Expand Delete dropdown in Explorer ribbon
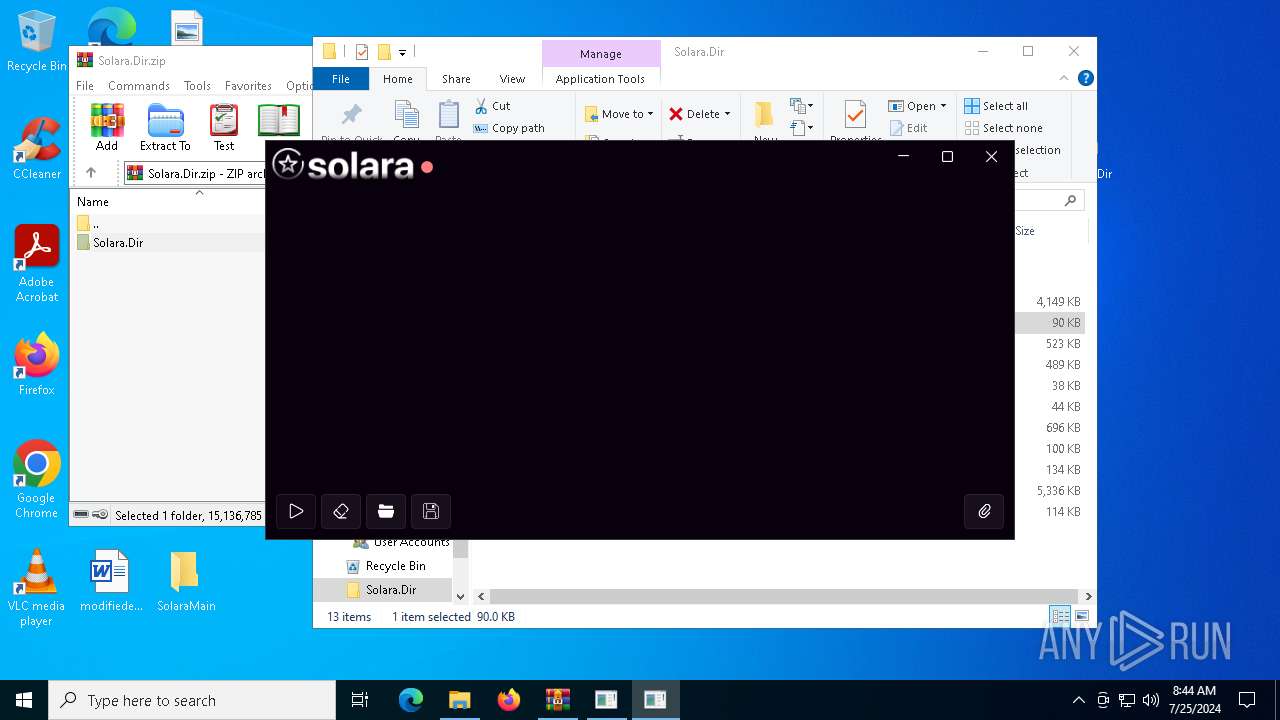This screenshot has width=1280, height=720. tap(728, 114)
